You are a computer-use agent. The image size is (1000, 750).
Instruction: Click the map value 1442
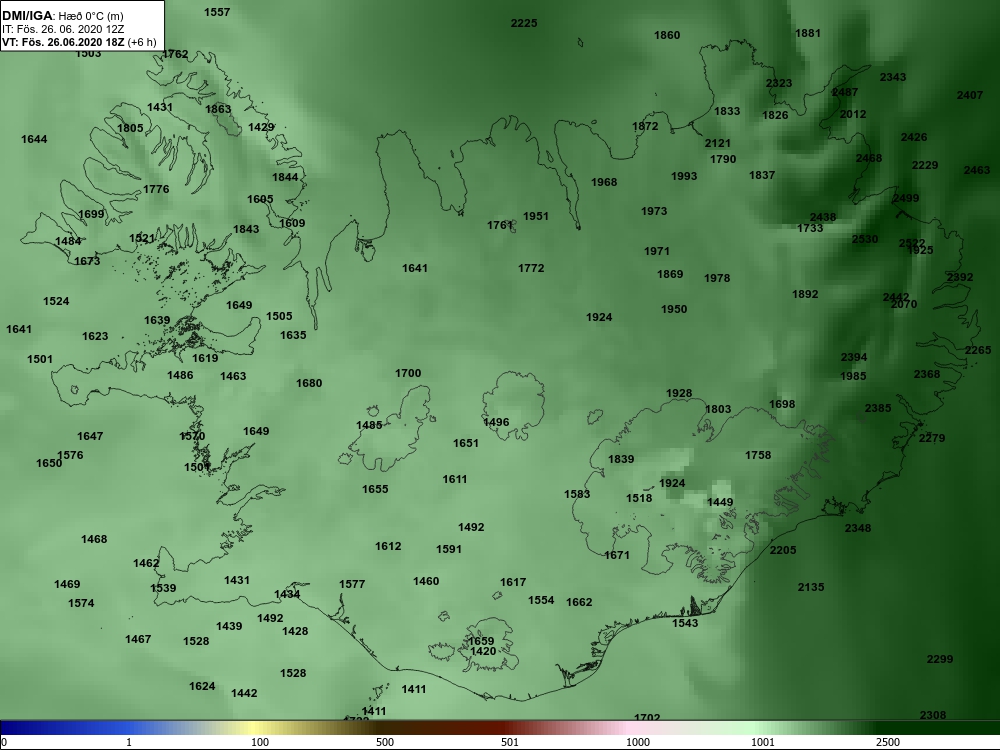pos(244,693)
